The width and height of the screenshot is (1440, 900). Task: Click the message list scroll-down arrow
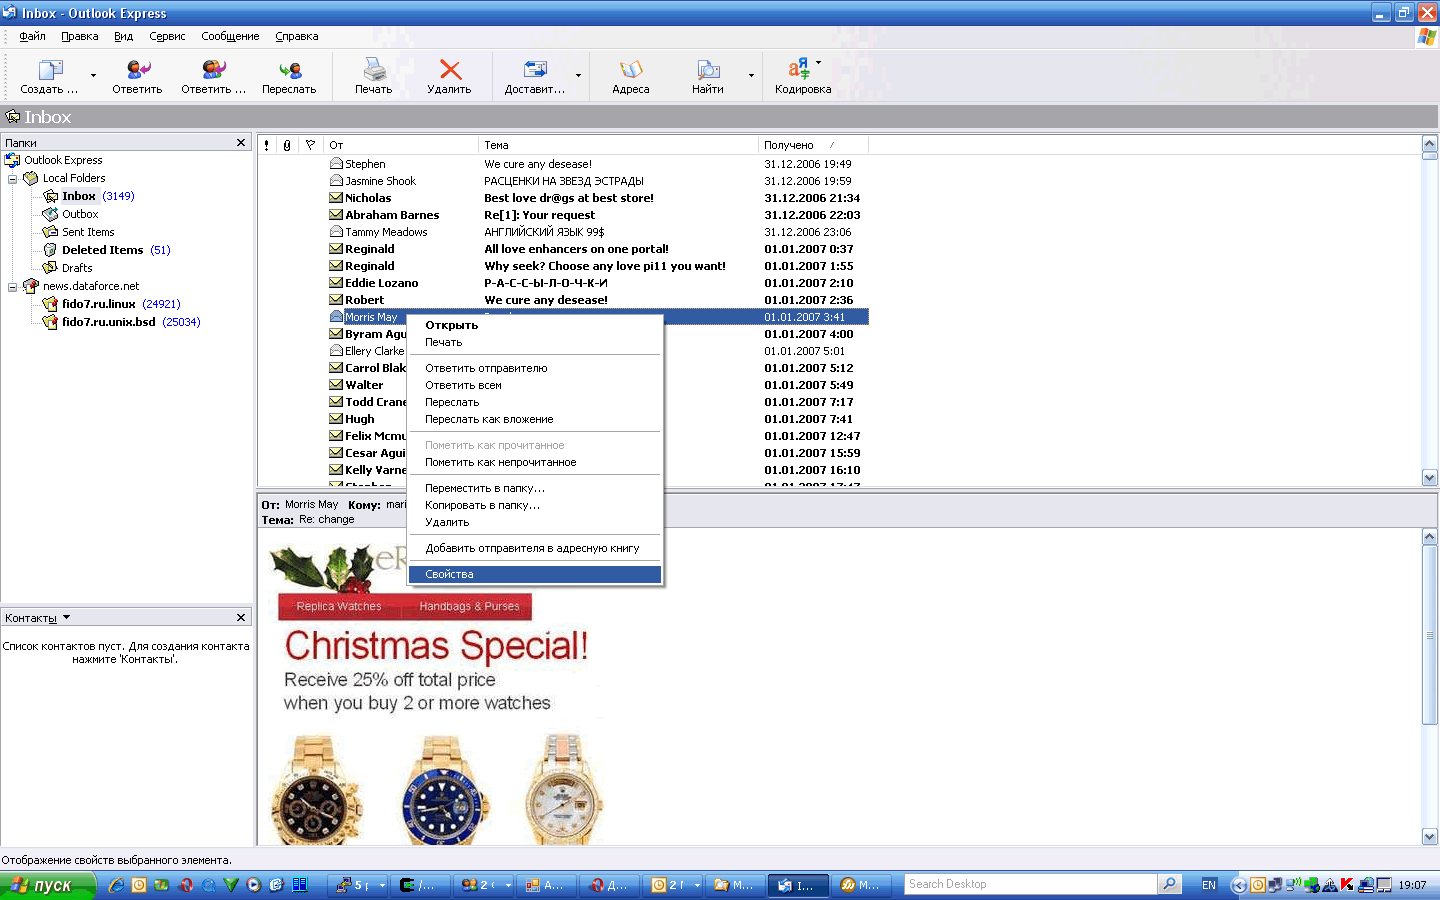tap(1430, 478)
